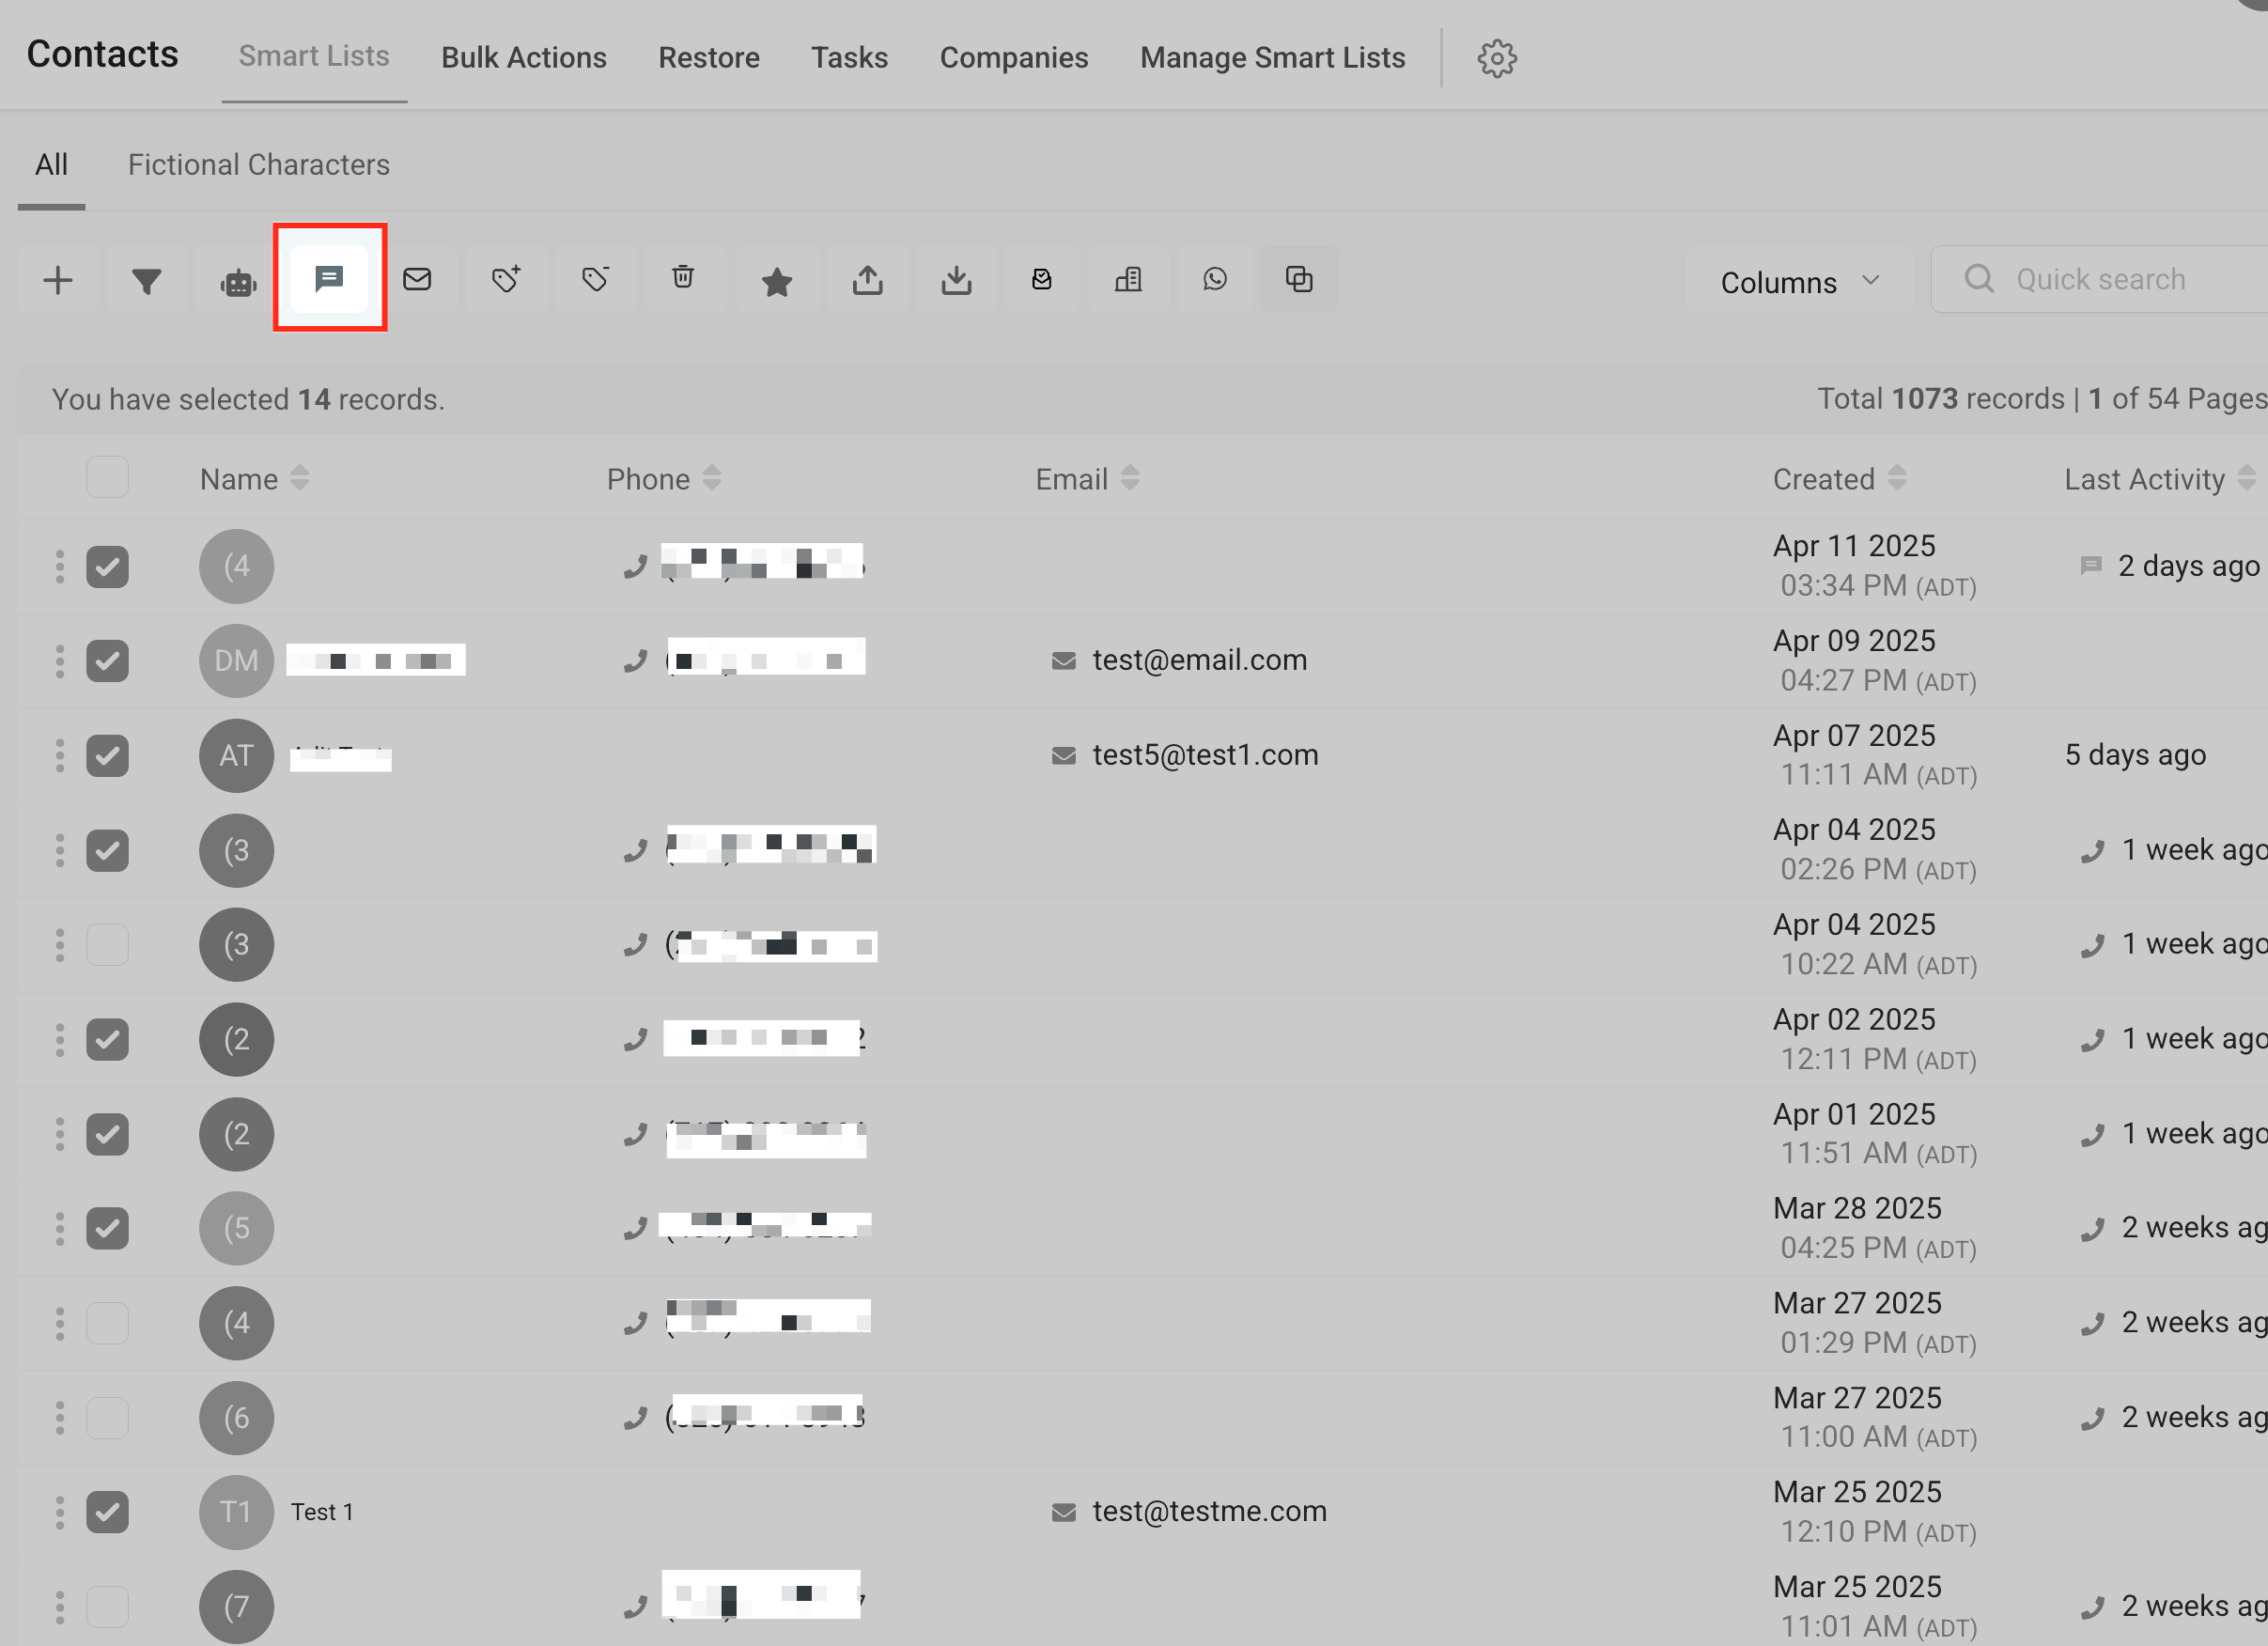The width and height of the screenshot is (2268, 1646).
Task: Tick the select-all header checkbox
Action: click(x=107, y=477)
